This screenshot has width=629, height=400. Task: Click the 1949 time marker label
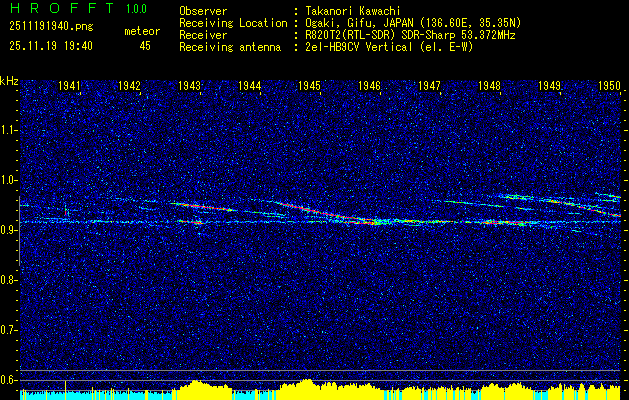tap(550, 86)
